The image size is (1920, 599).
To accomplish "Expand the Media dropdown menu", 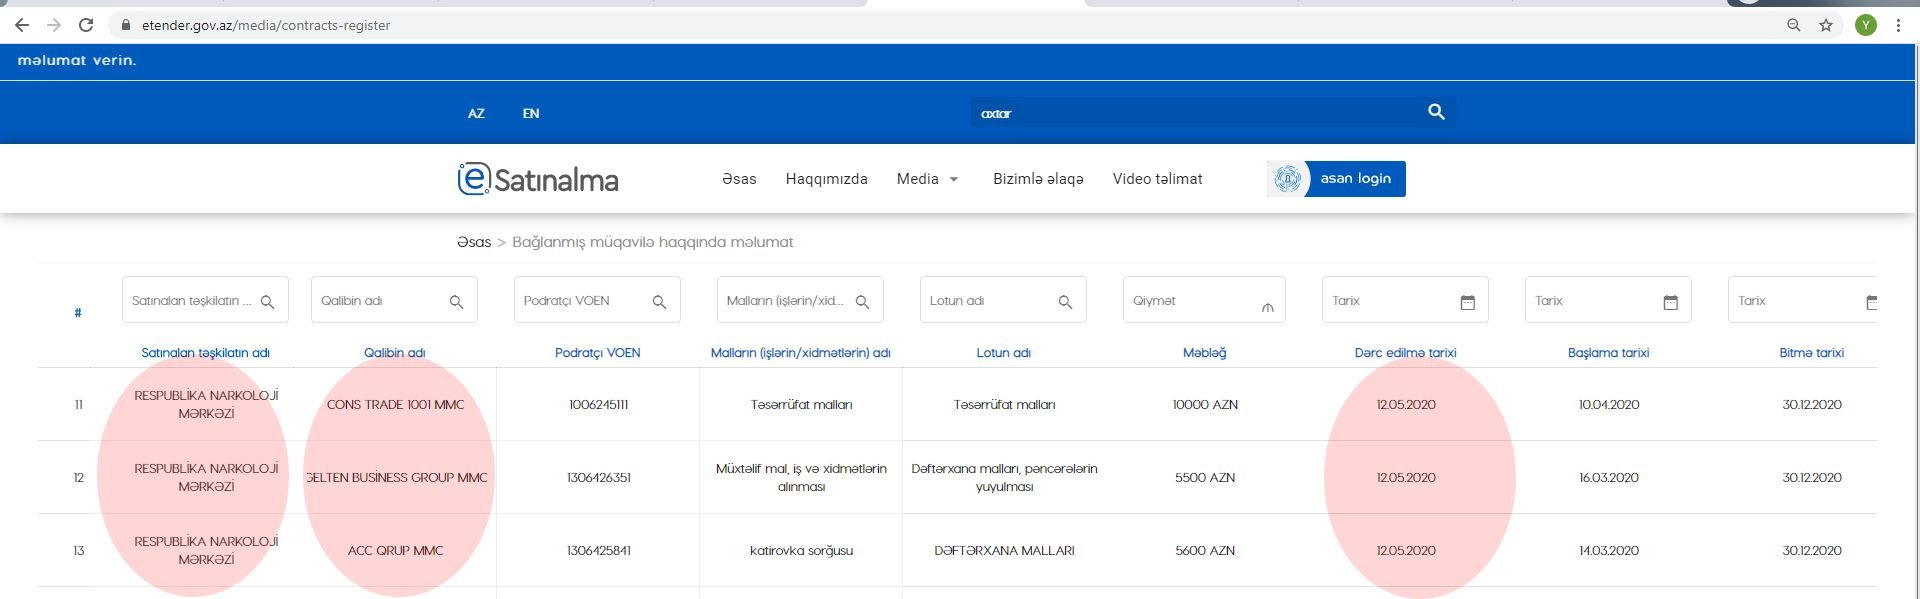I will pos(927,179).
